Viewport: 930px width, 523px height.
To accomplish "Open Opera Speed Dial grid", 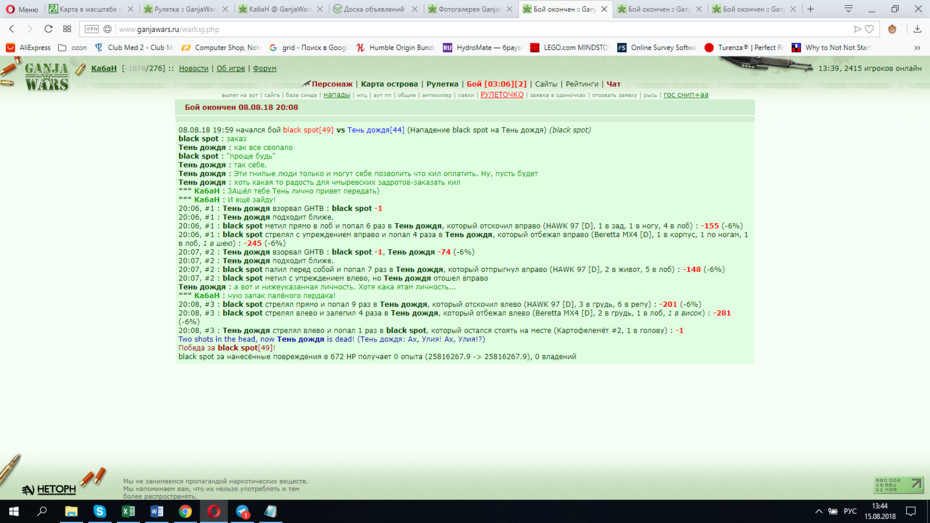I will click(67, 28).
